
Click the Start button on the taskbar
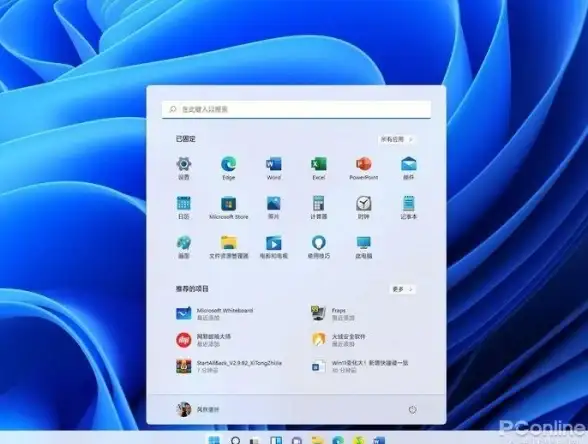click(x=214, y=440)
